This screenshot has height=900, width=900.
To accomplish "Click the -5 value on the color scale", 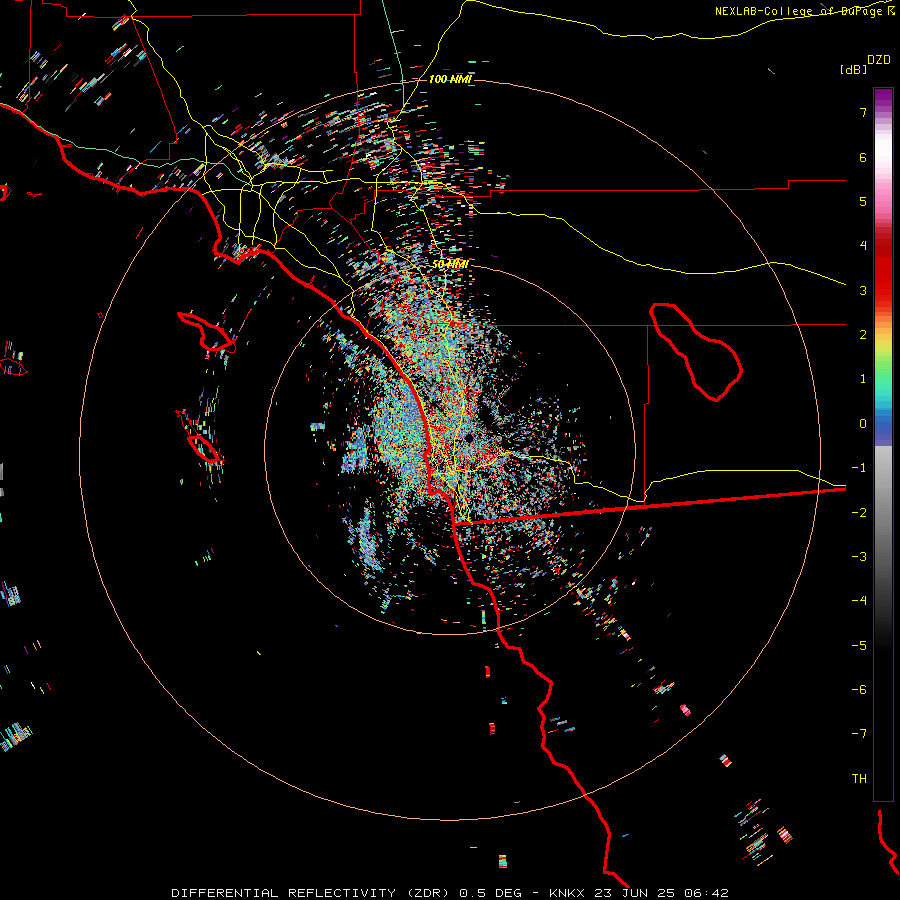I will pos(859,646).
